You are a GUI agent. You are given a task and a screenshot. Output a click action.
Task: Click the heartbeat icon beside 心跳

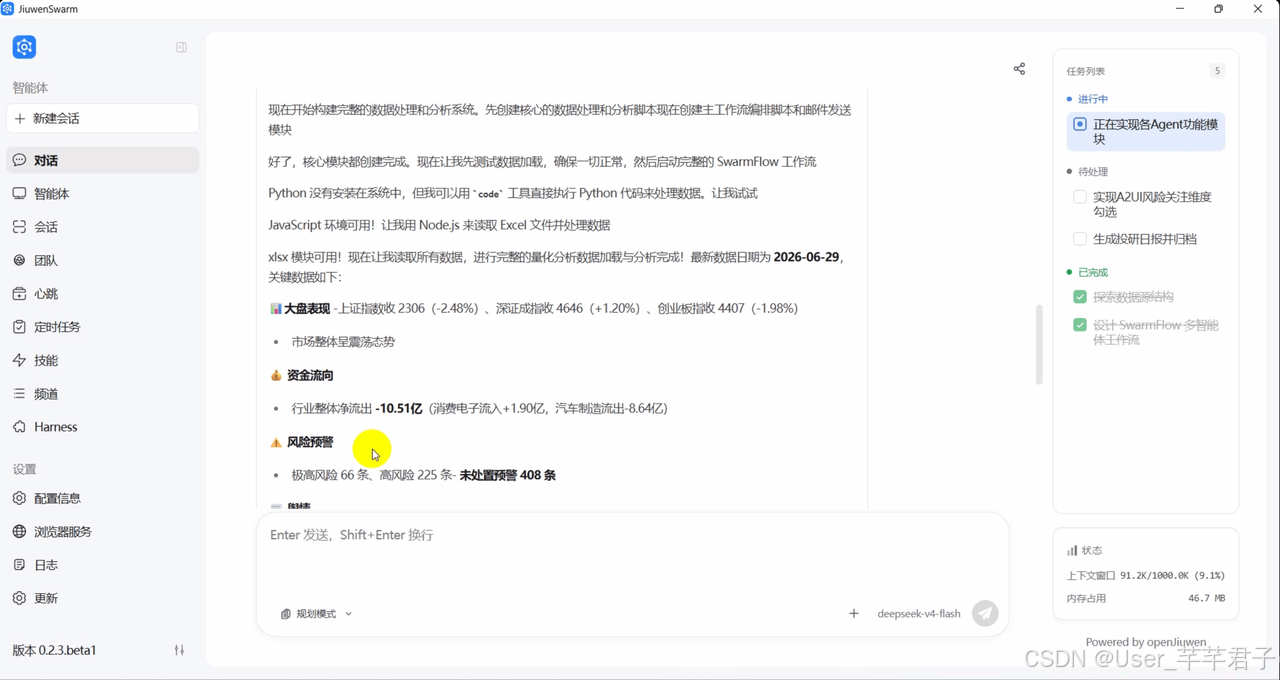(x=19, y=294)
